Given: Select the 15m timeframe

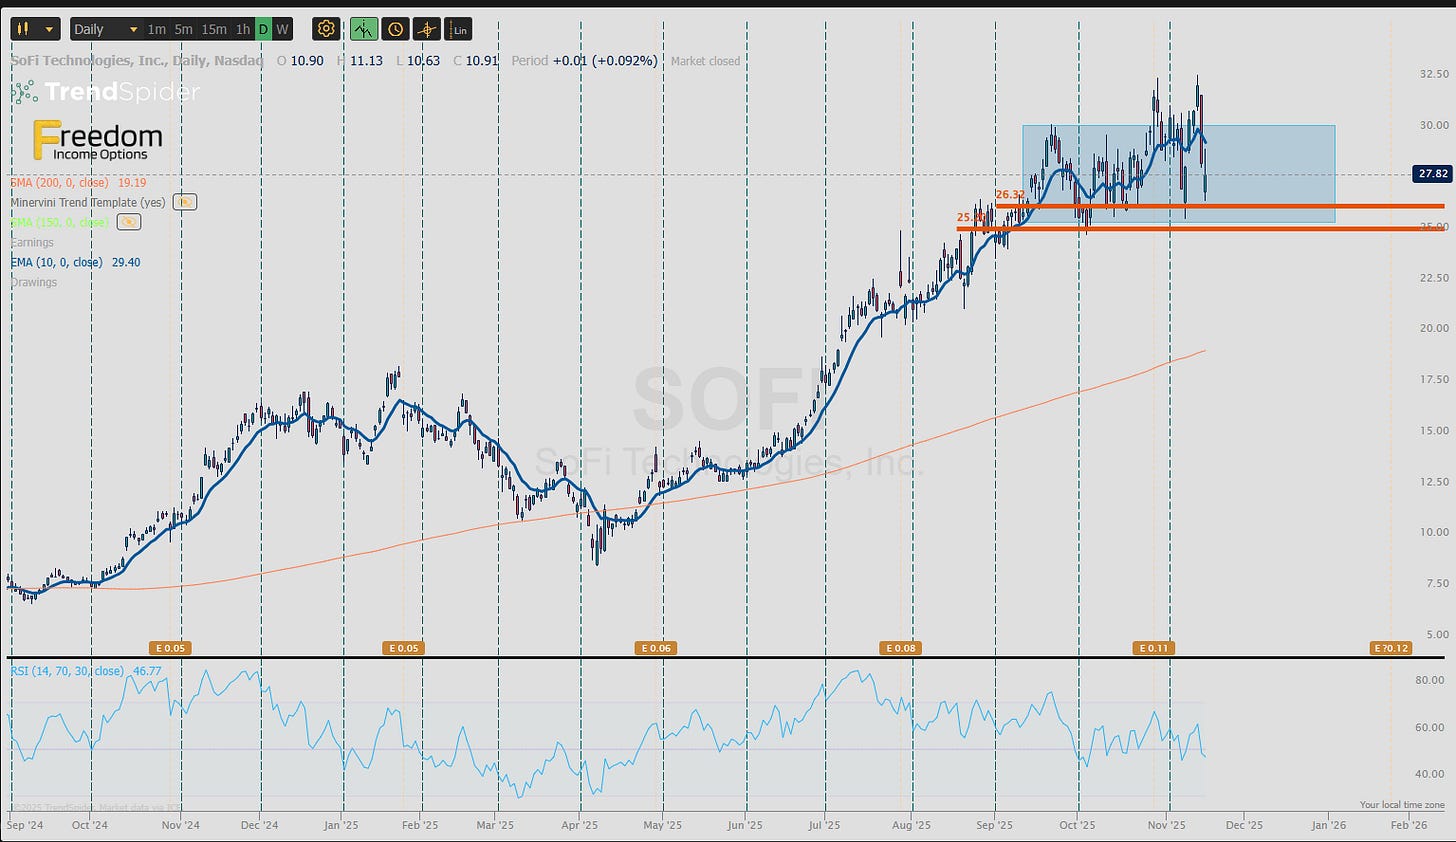Looking at the screenshot, I should 213,29.
